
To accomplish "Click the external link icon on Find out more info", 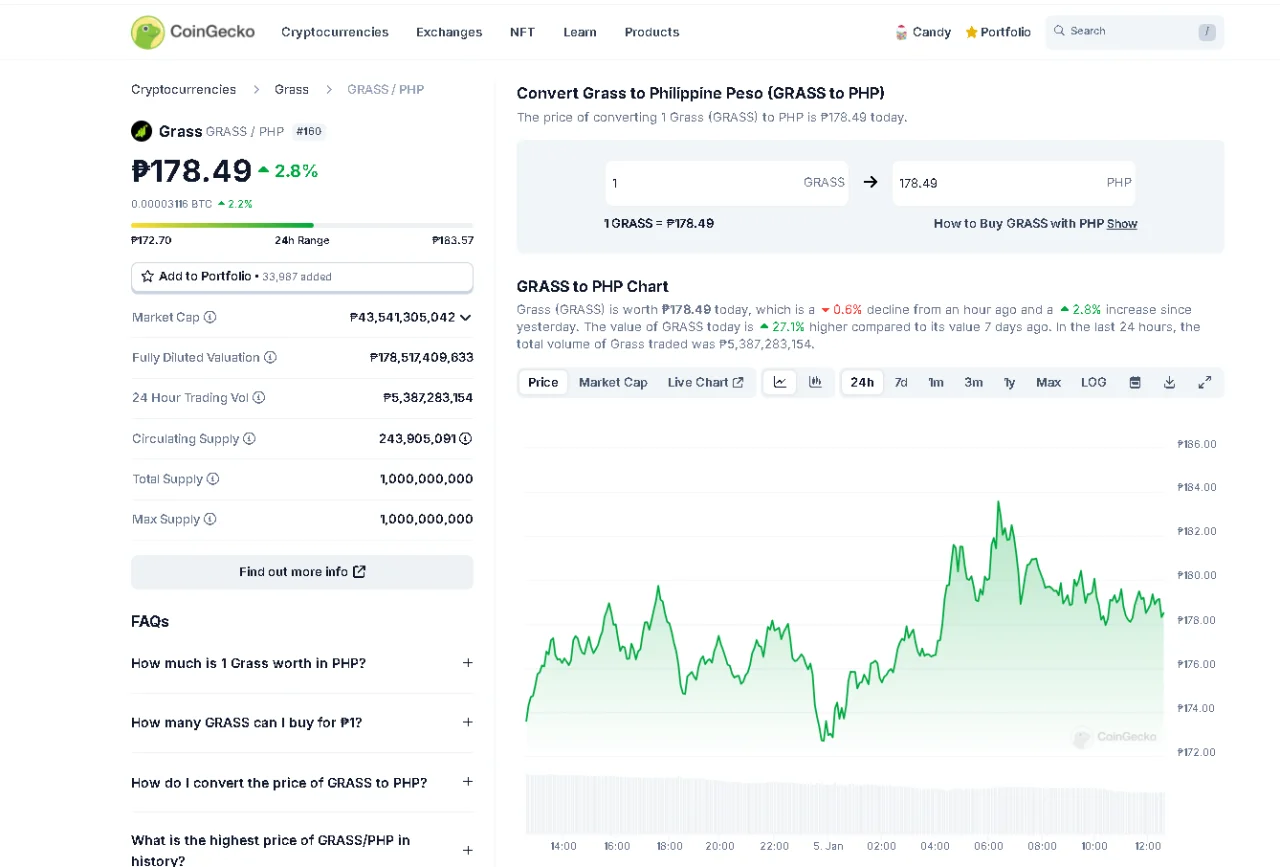I will click(360, 572).
